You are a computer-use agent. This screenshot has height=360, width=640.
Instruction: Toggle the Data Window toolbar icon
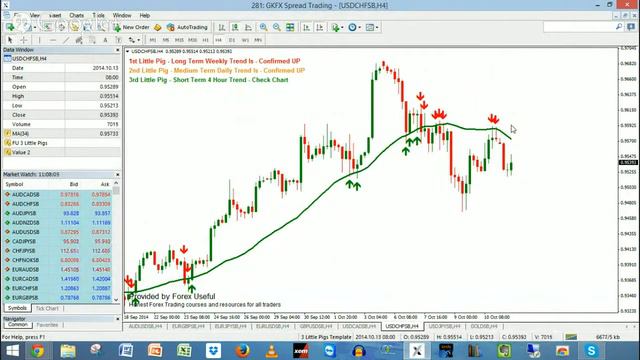click(x=61, y=27)
